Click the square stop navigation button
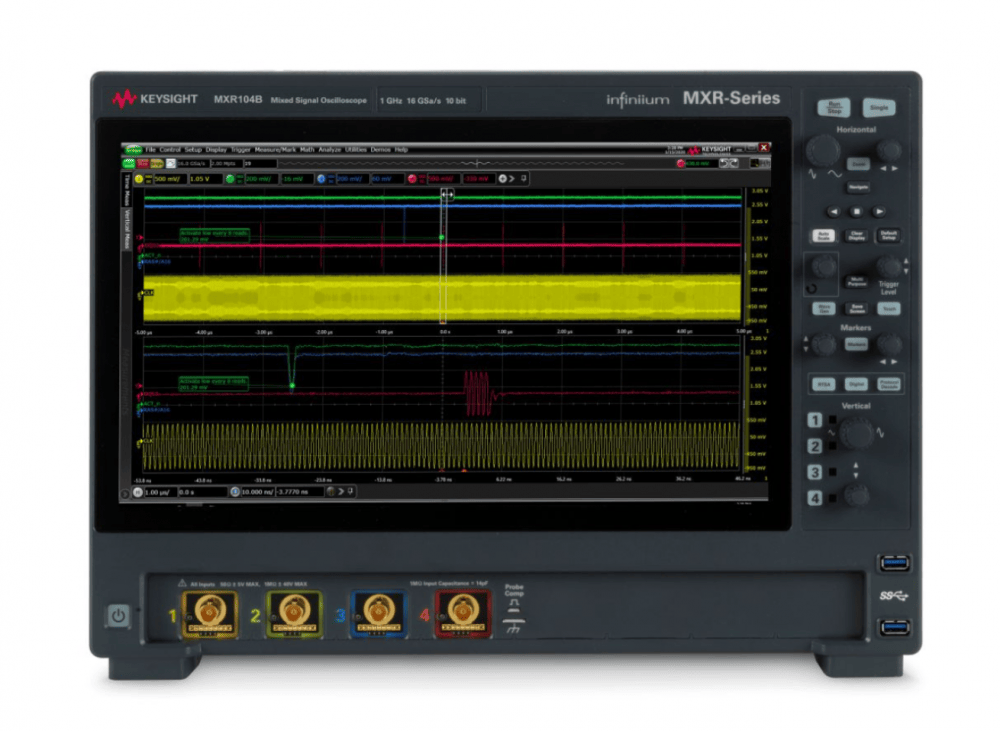 [x=857, y=211]
